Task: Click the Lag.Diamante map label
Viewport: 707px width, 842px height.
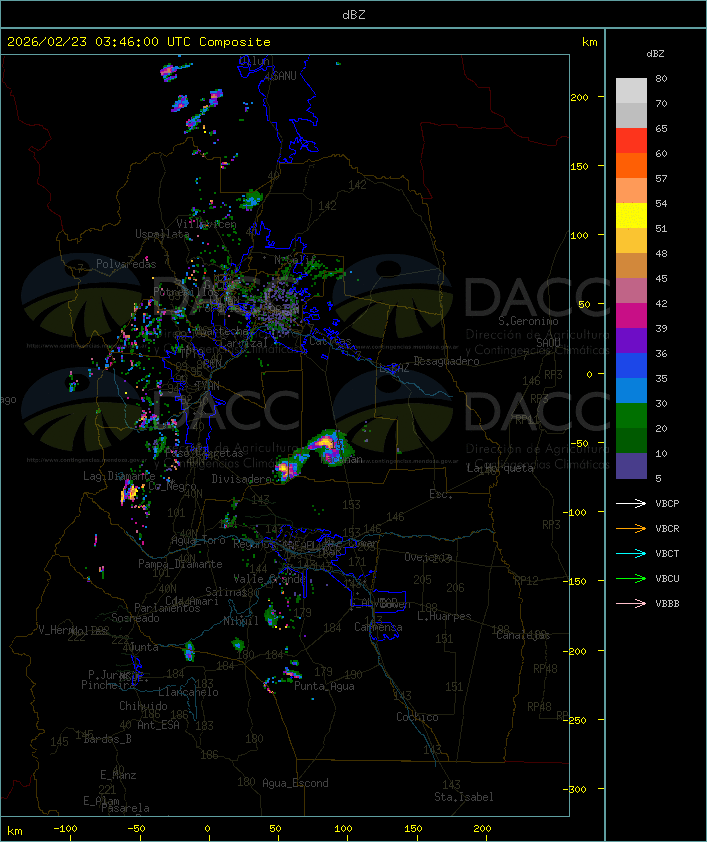Action: coord(119,476)
